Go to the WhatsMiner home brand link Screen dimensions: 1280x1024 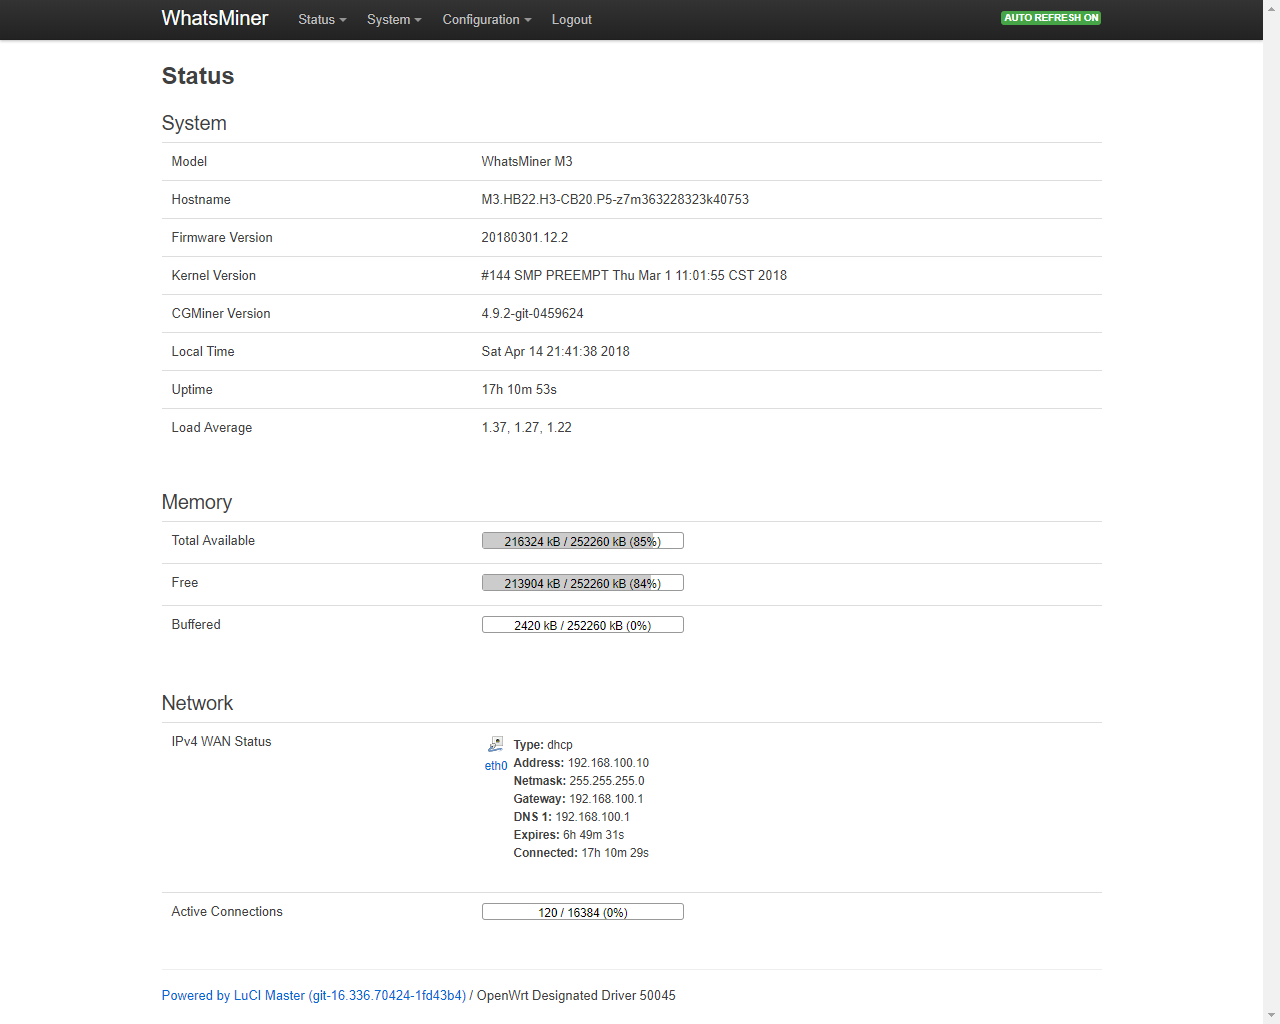click(215, 18)
